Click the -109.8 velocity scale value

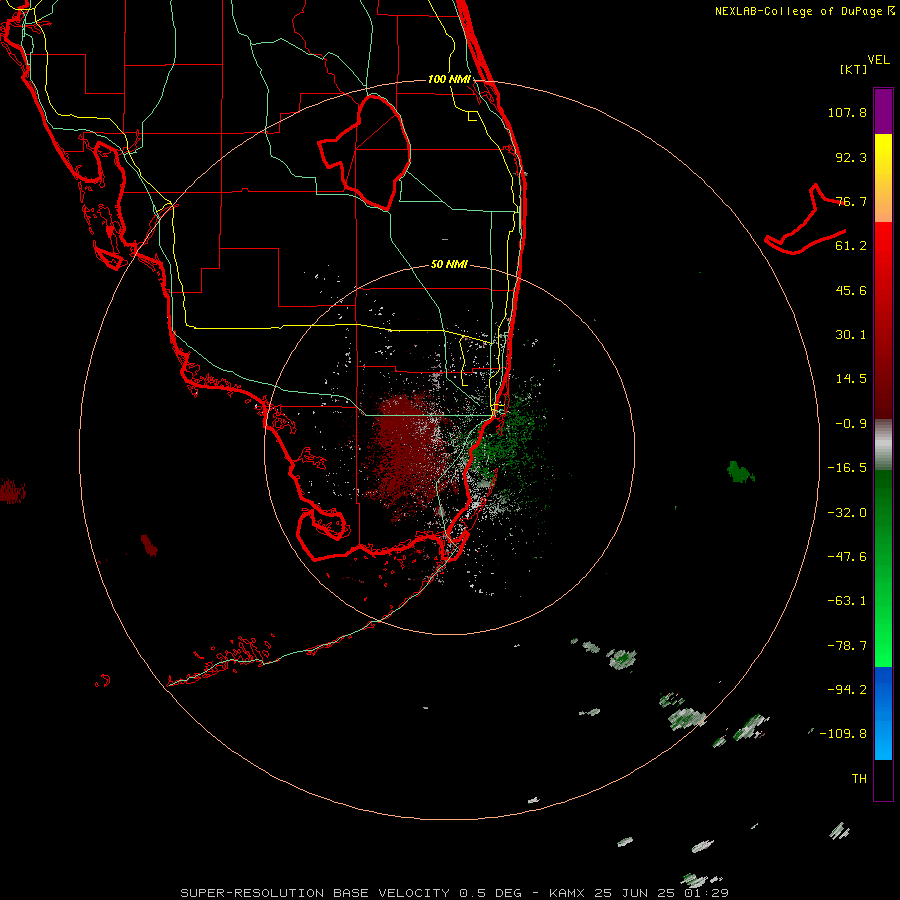click(844, 734)
